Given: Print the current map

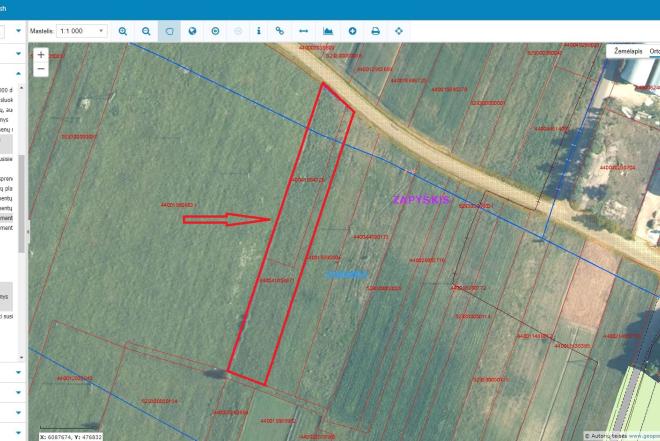Looking at the screenshot, I should coord(375,31).
